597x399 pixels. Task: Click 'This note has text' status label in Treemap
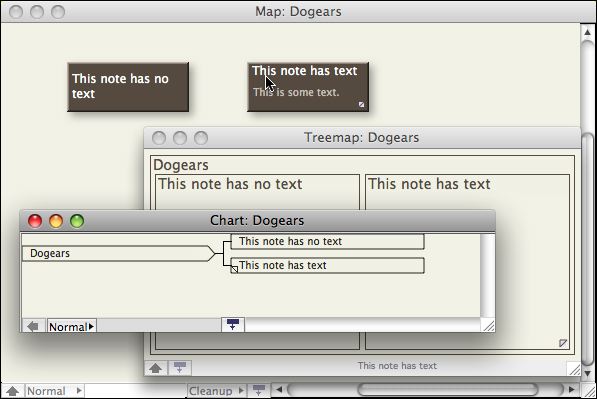(397, 366)
